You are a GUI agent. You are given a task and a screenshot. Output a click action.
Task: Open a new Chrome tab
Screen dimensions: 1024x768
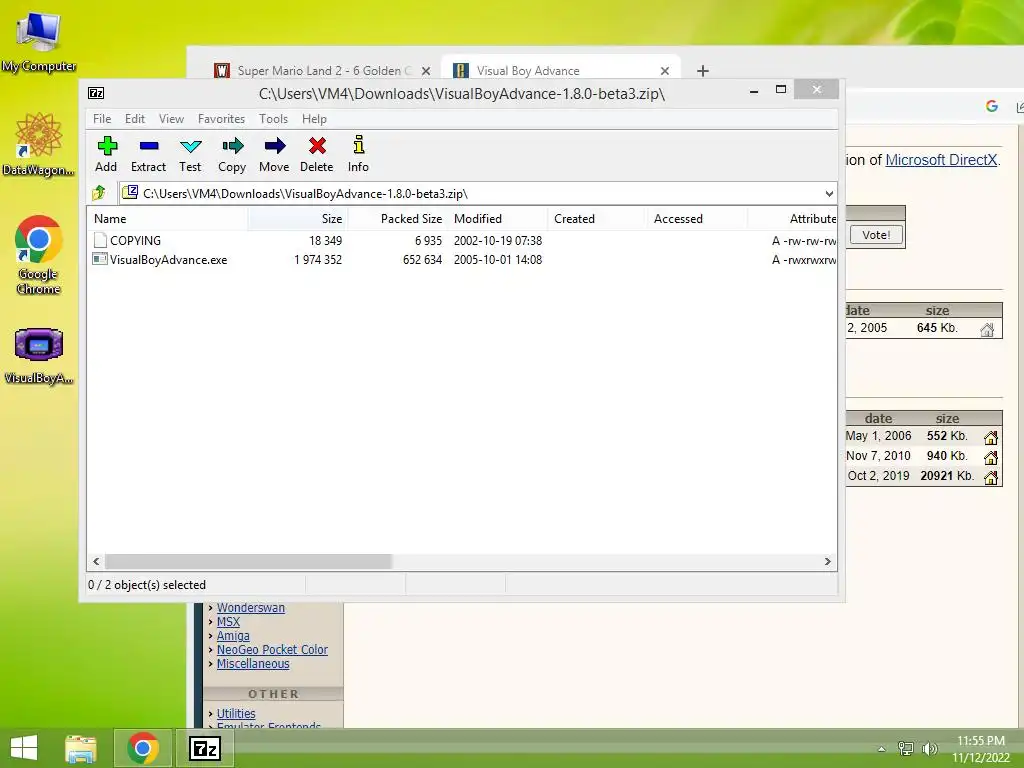click(703, 71)
